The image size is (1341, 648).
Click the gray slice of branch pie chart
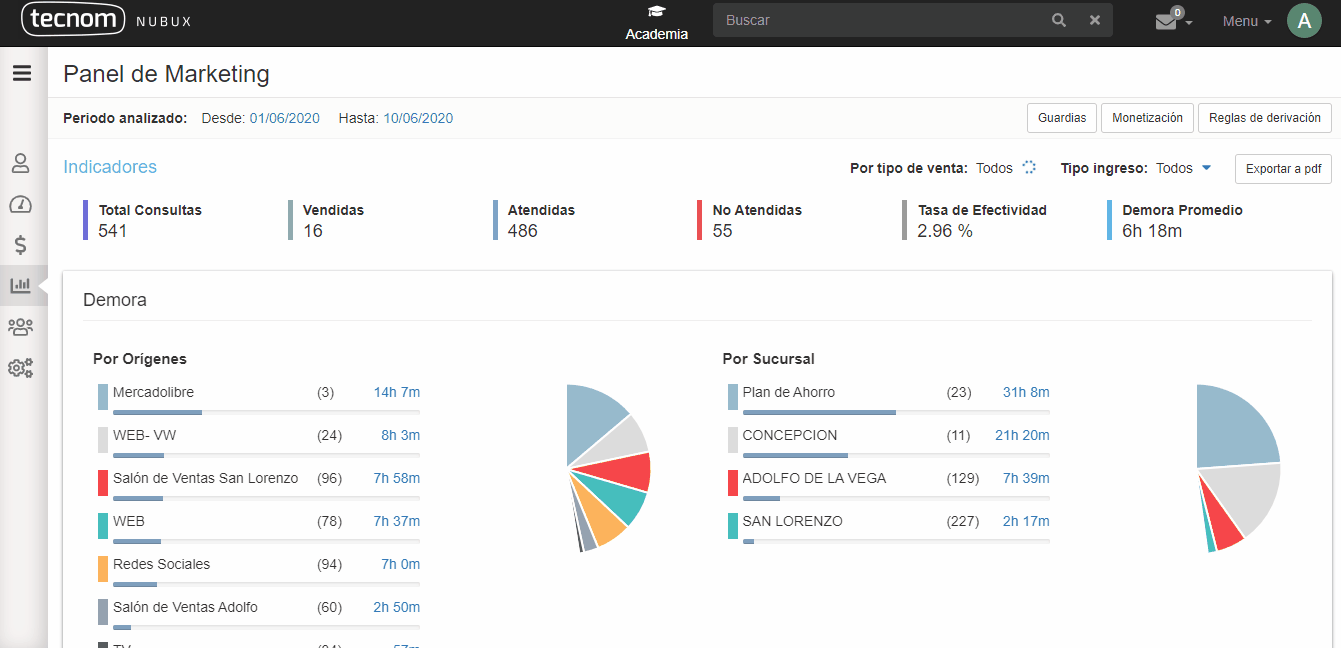1248,500
